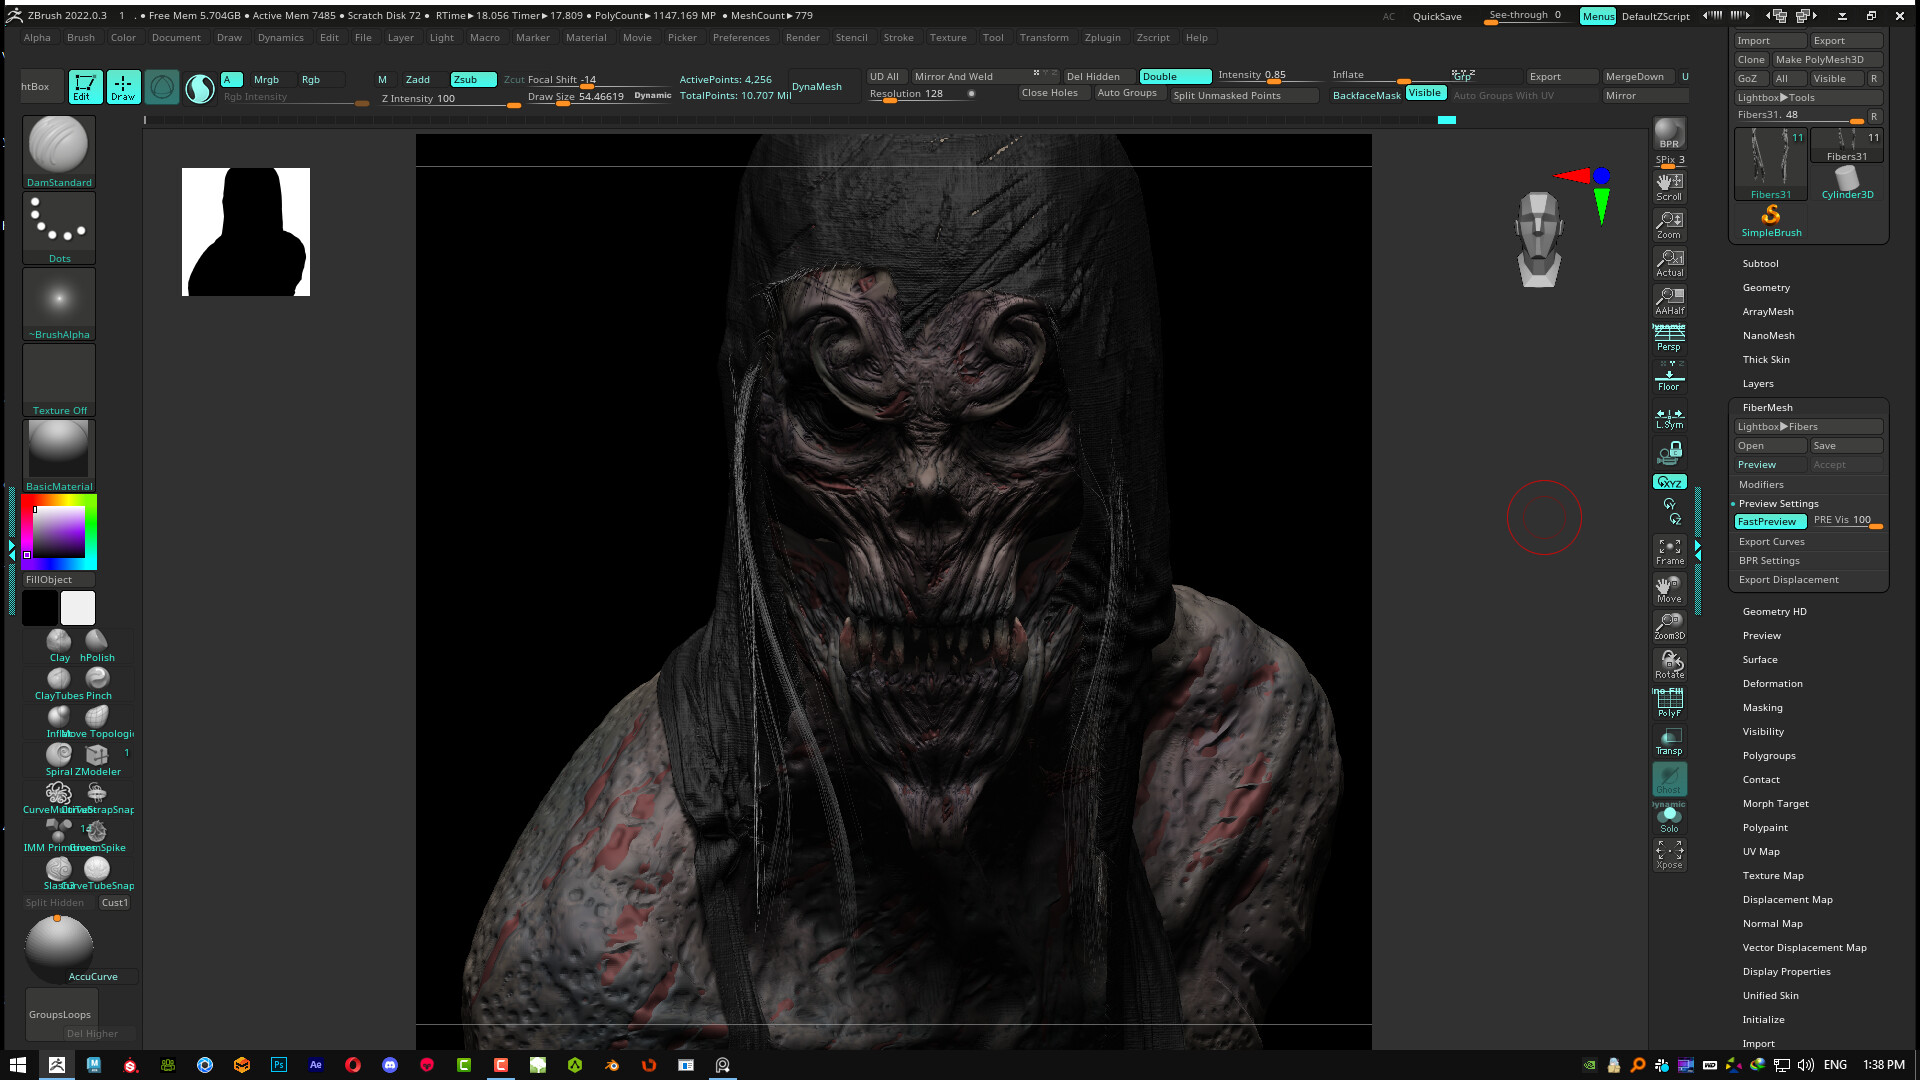
Task: Click the DynaMesh button
Action: point(816,87)
